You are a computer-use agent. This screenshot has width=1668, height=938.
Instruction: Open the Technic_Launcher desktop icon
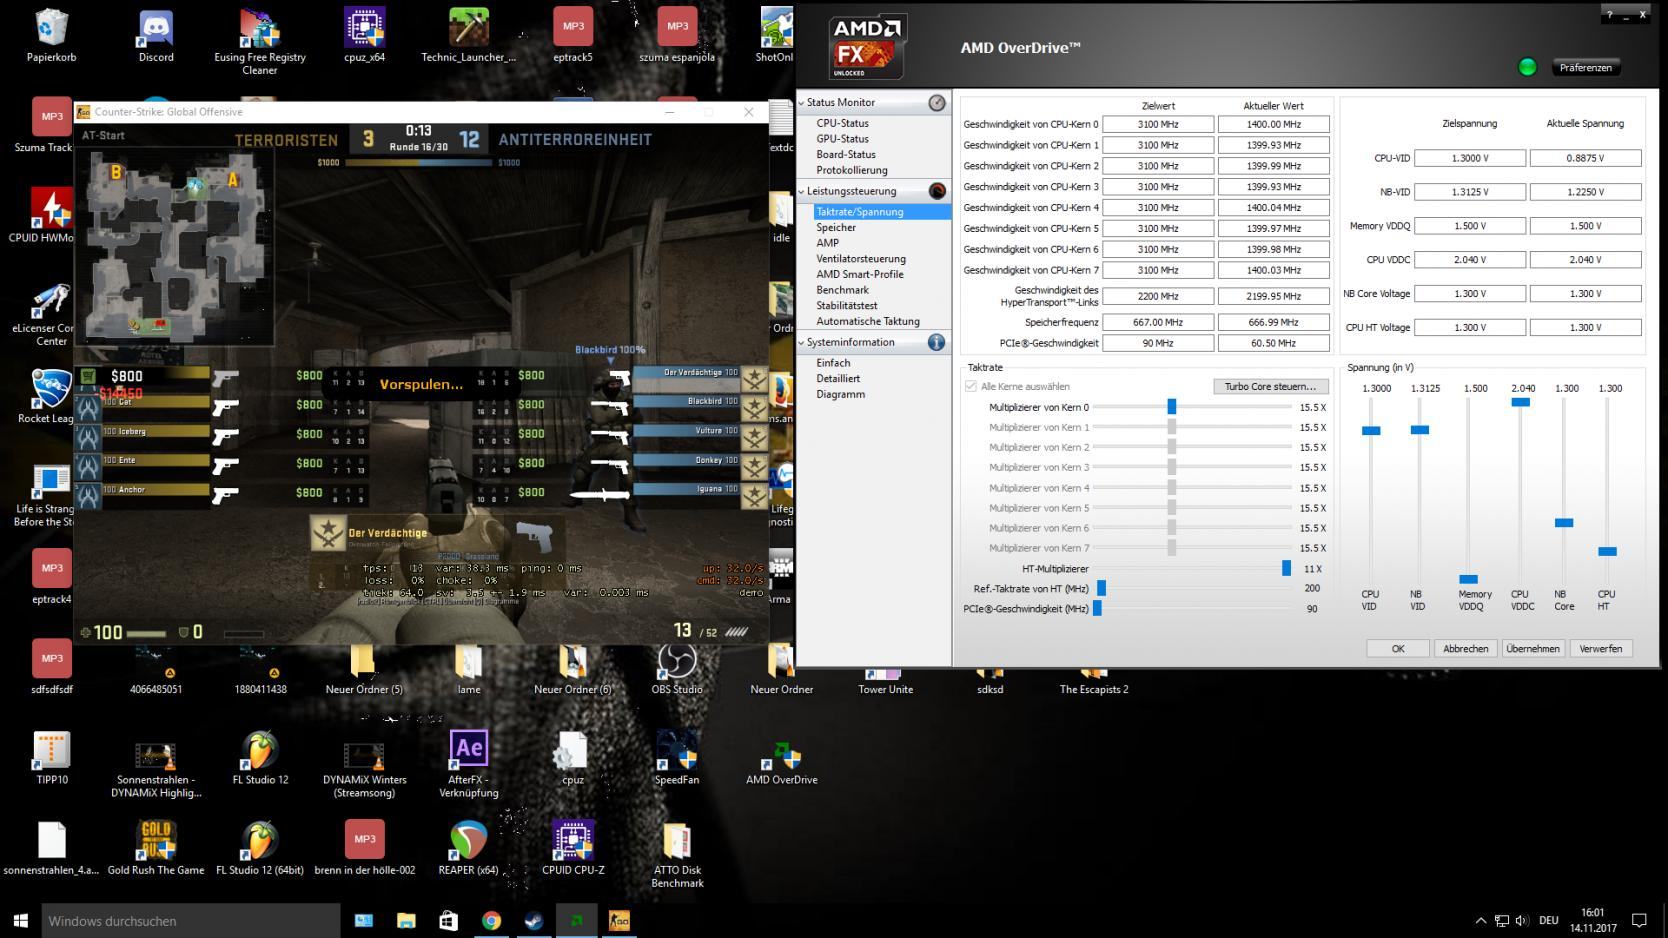click(468, 36)
